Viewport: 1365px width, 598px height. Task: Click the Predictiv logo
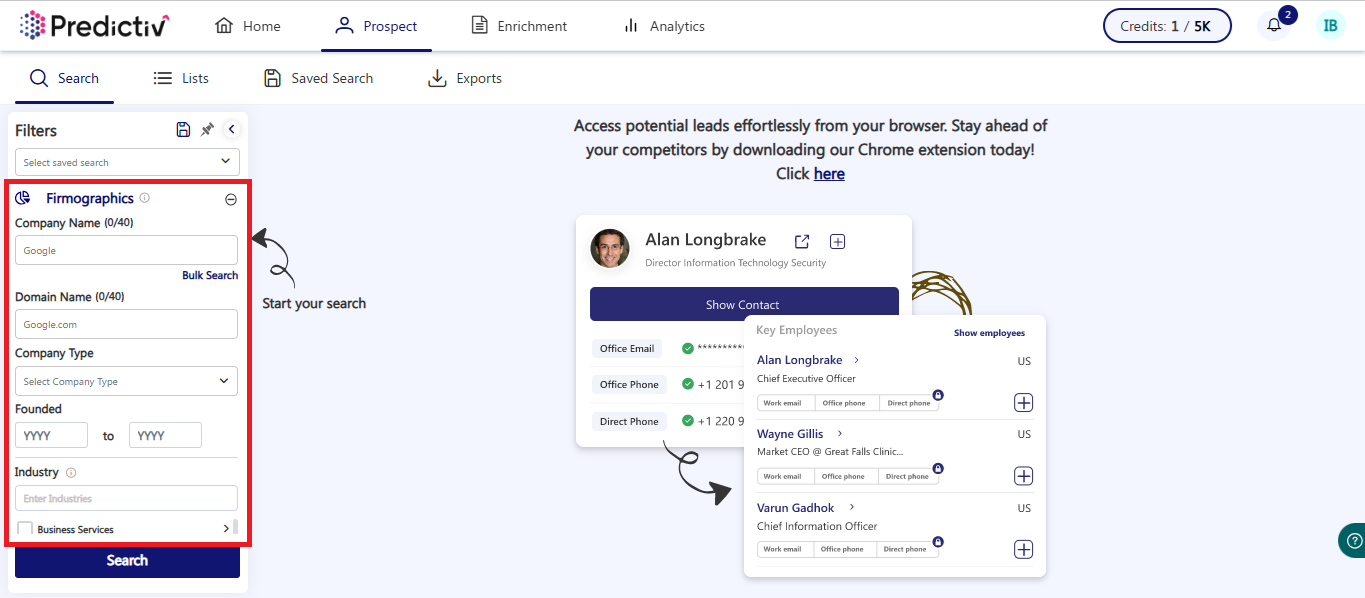(94, 25)
